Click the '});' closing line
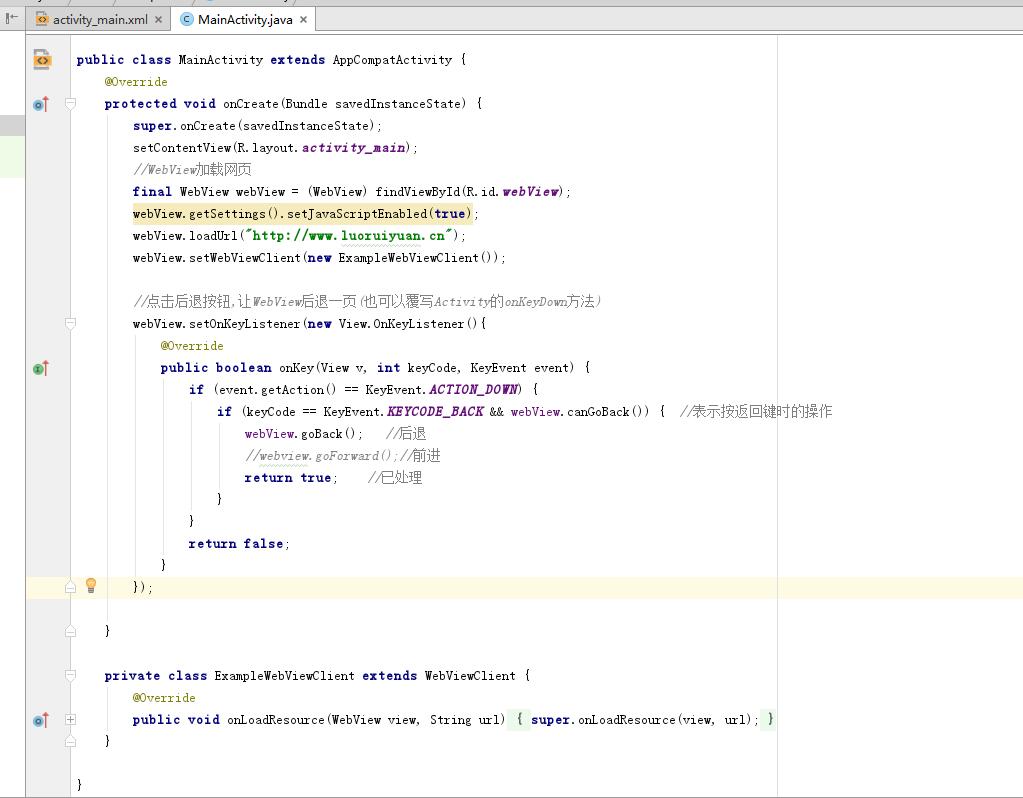 pos(142,587)
